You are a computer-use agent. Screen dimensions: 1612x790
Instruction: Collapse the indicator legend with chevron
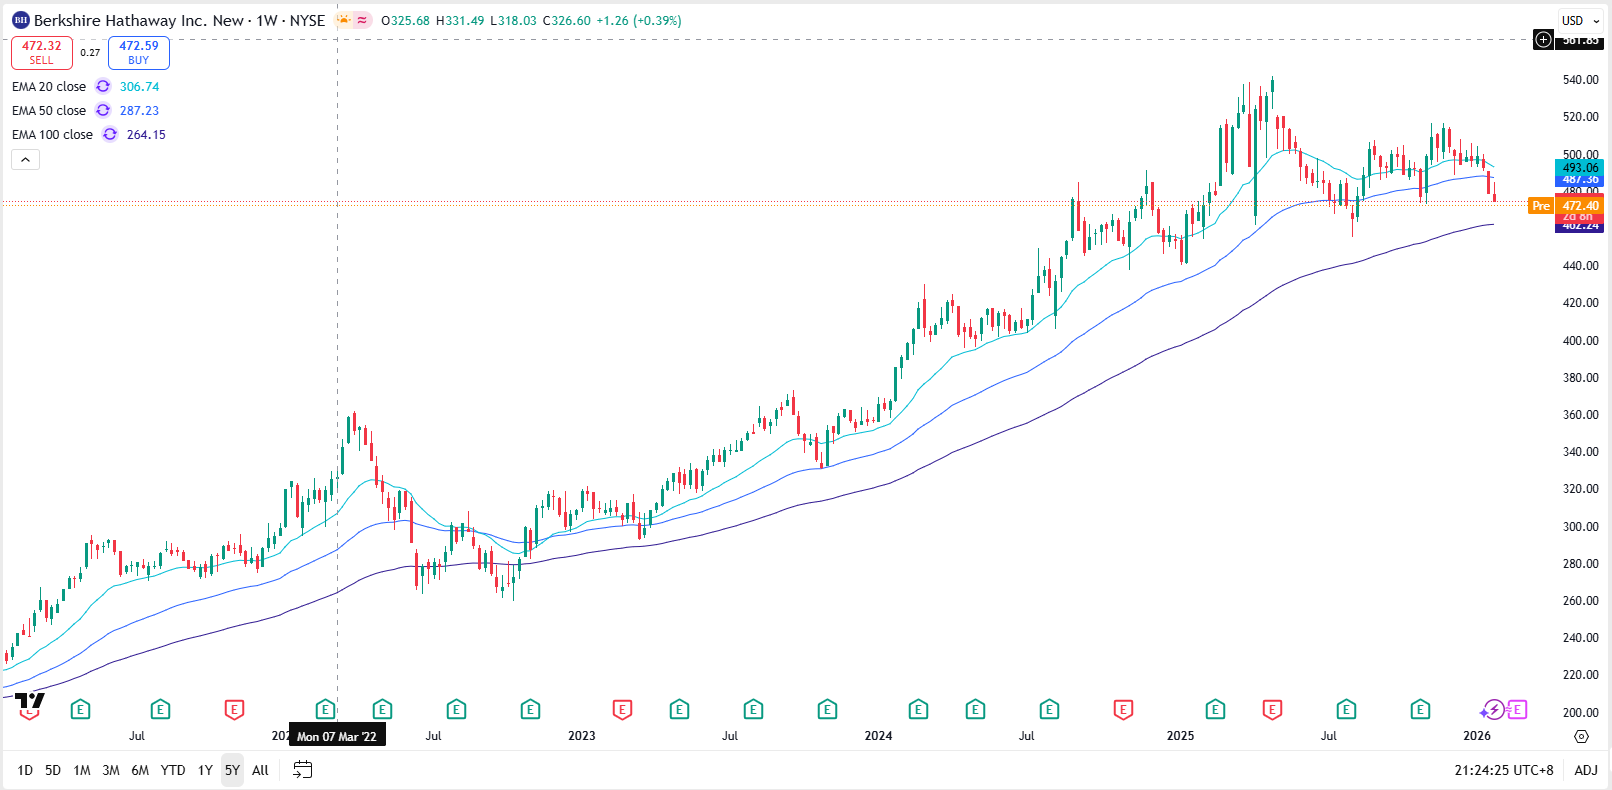(26, 159)
